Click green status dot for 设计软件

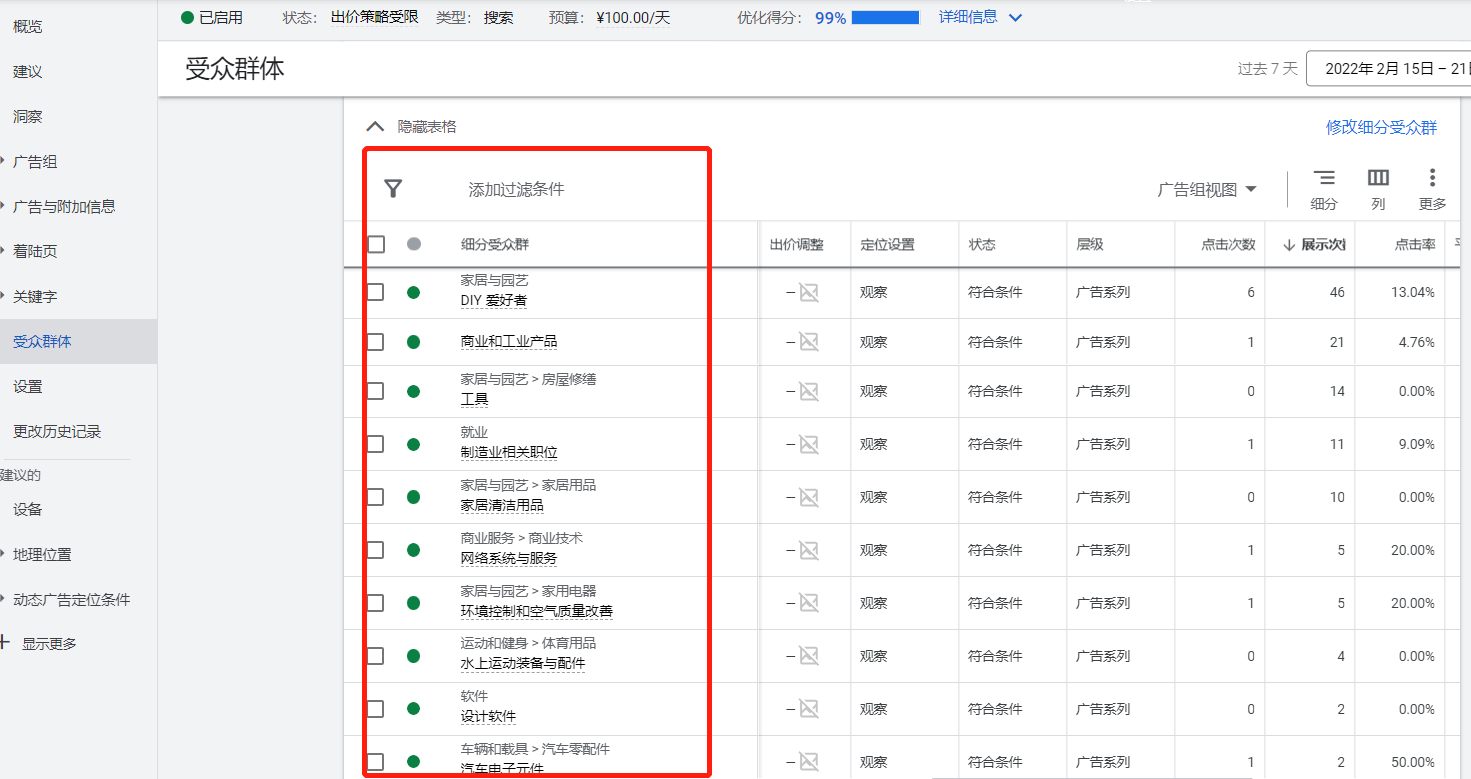(413, 709)
